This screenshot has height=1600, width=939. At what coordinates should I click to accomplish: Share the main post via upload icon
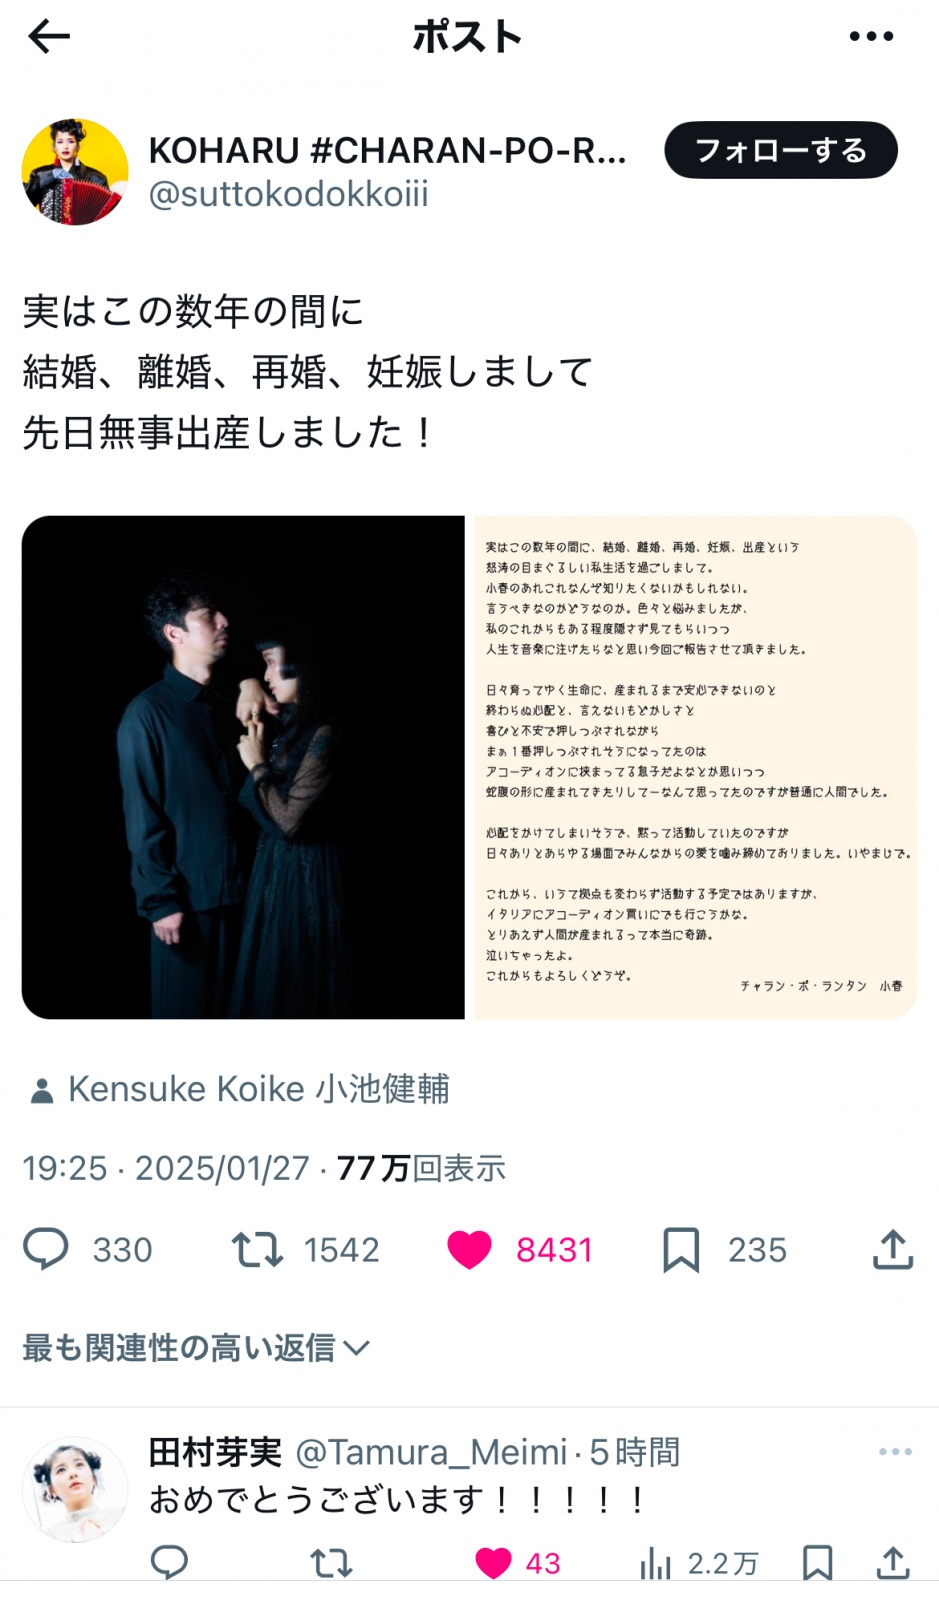[893, 1249]
